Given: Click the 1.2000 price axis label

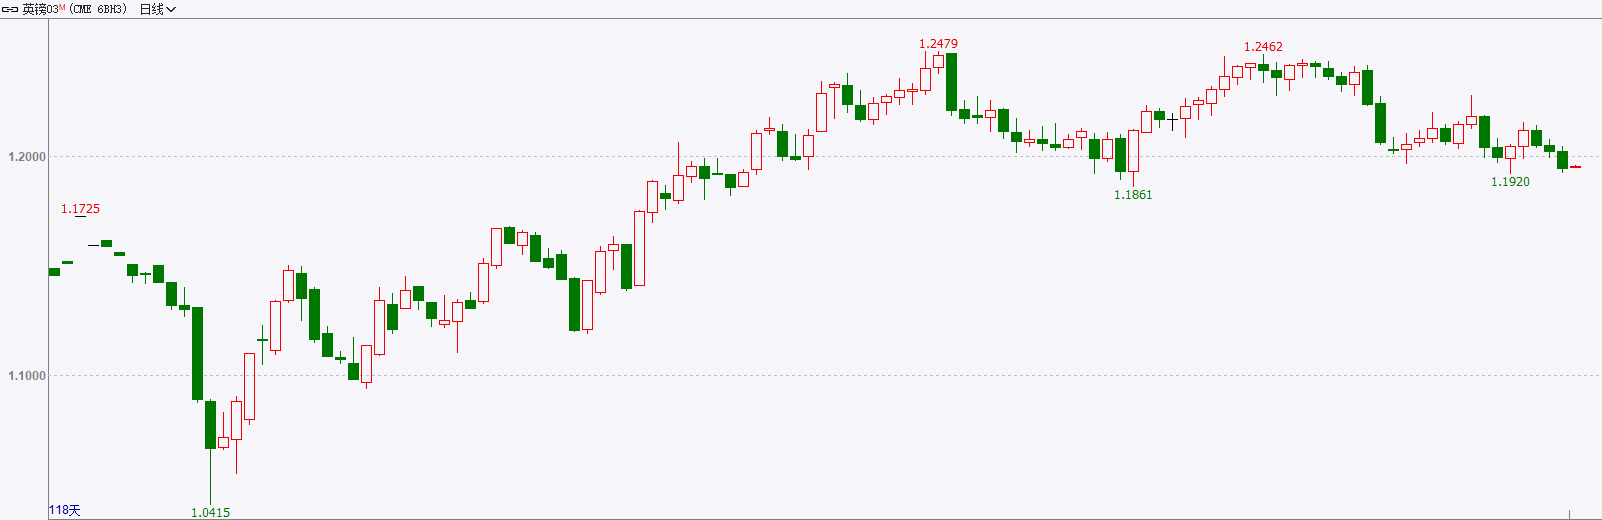Looking at the screenshot, I should coord(27,157).
